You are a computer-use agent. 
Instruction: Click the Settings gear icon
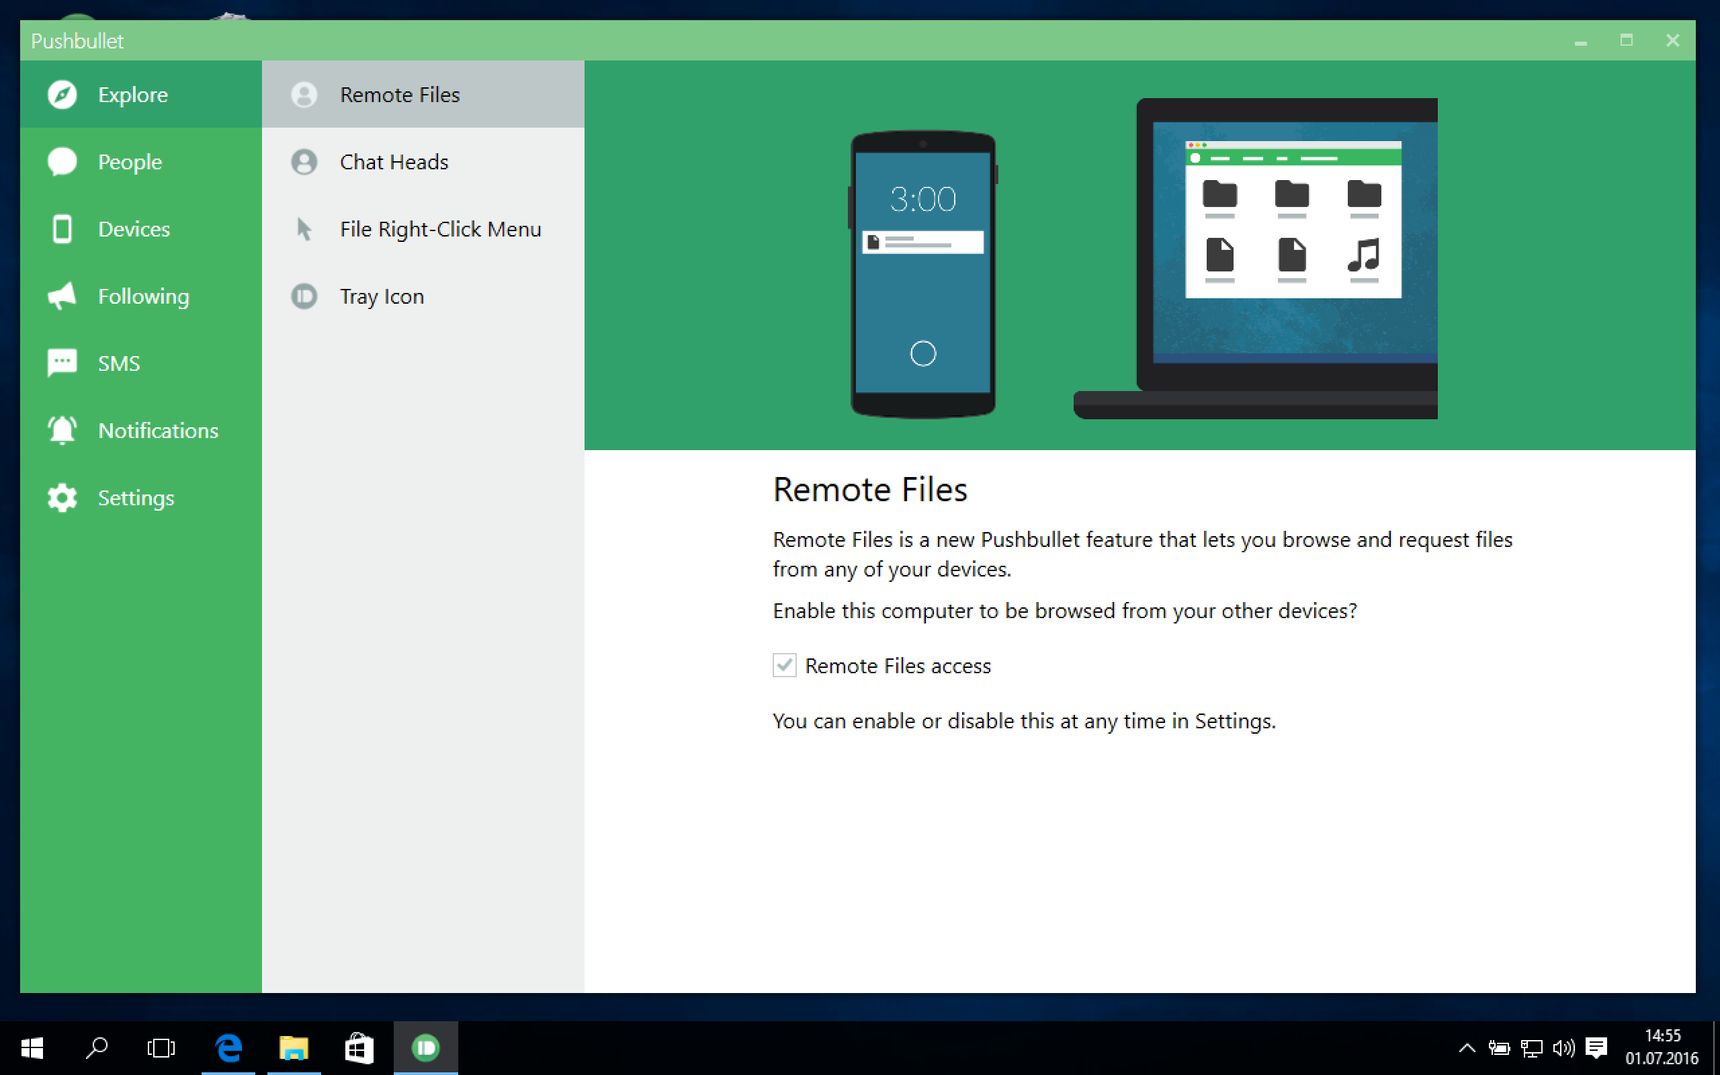pyautogui.click(x=62, y=497)
